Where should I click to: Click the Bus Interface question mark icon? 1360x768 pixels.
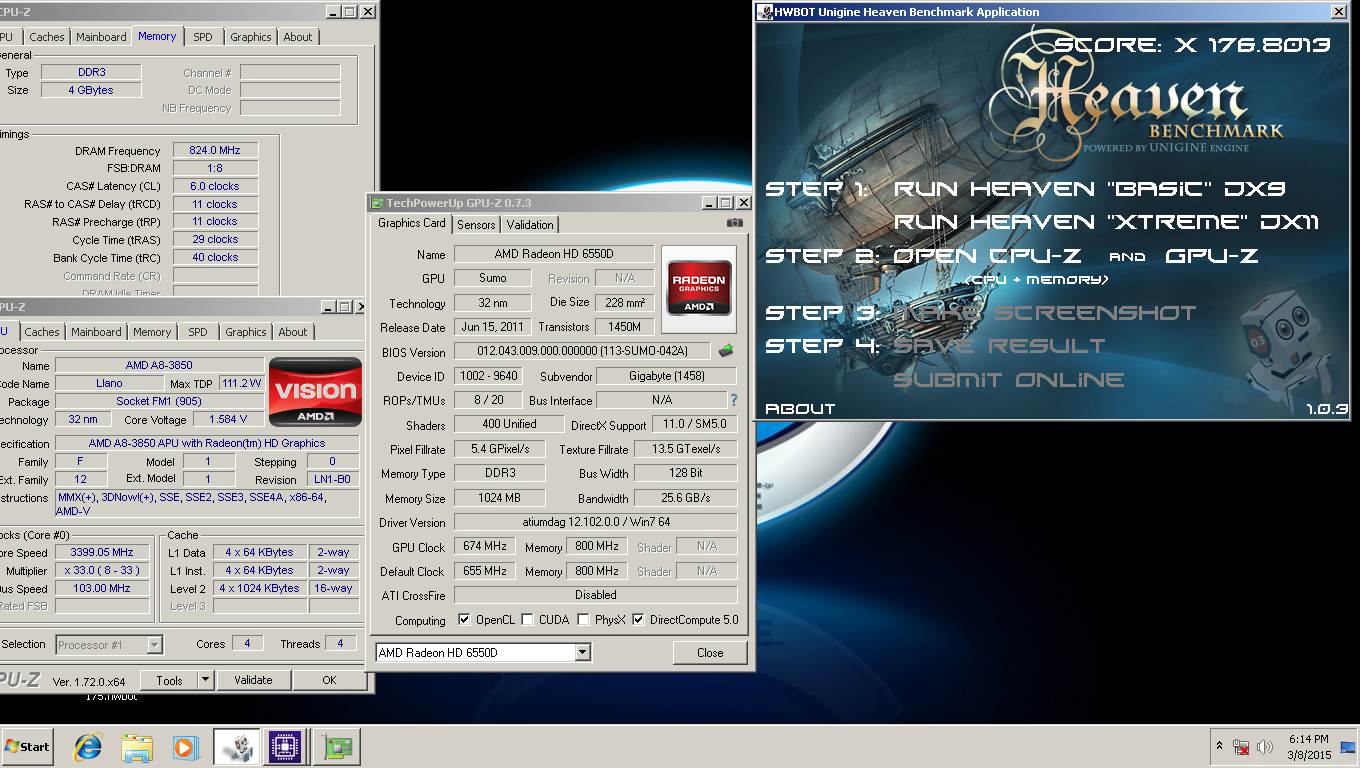[x=734, y=400]
